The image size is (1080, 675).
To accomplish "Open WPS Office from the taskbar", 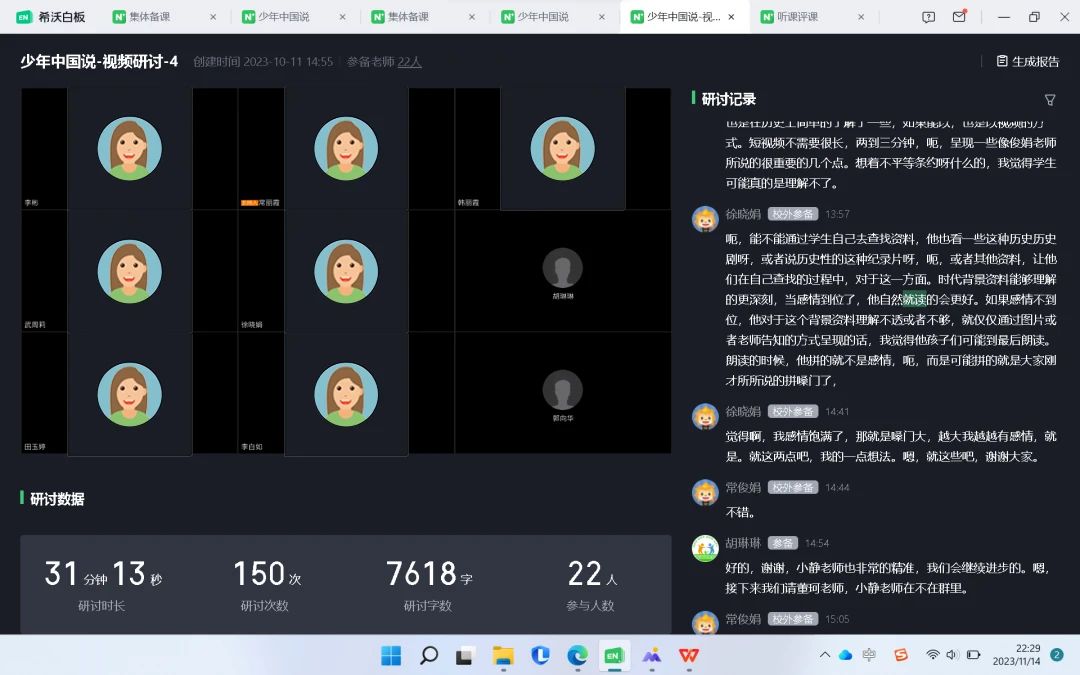I will pos(688,656).
